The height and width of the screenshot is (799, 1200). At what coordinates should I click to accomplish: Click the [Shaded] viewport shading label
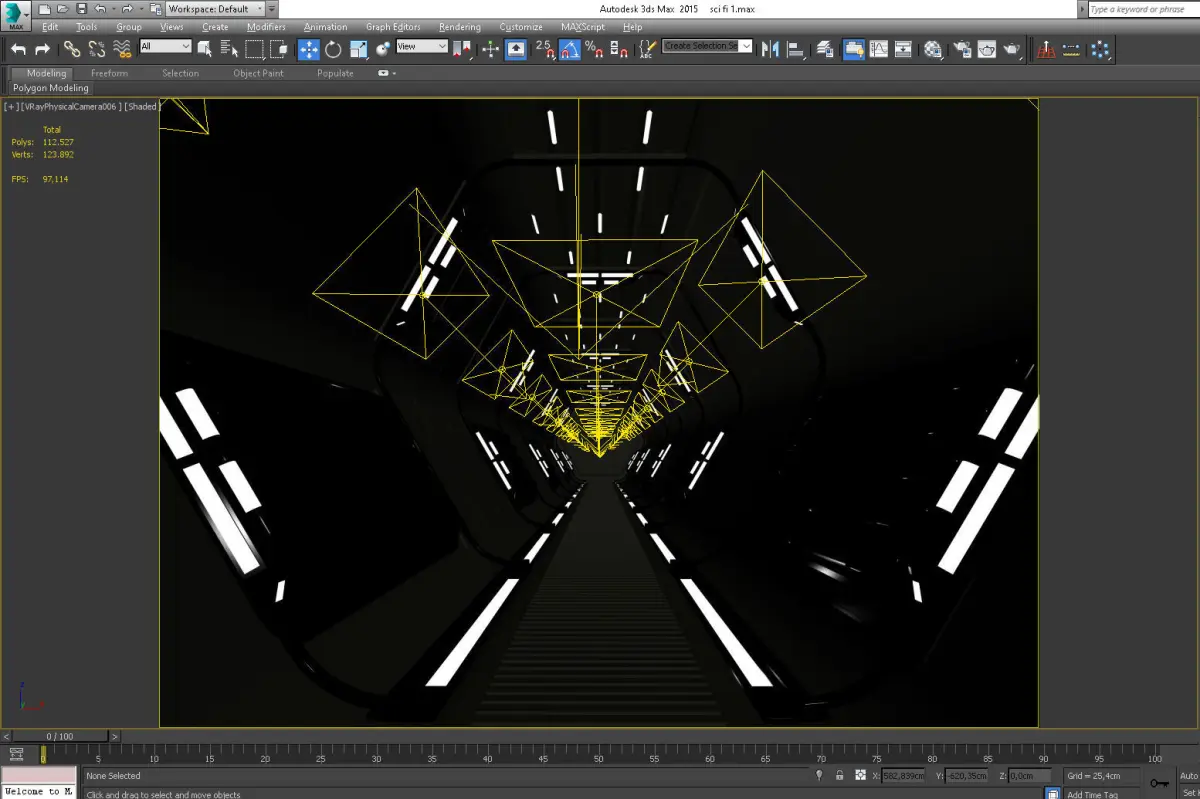(141, 106)
